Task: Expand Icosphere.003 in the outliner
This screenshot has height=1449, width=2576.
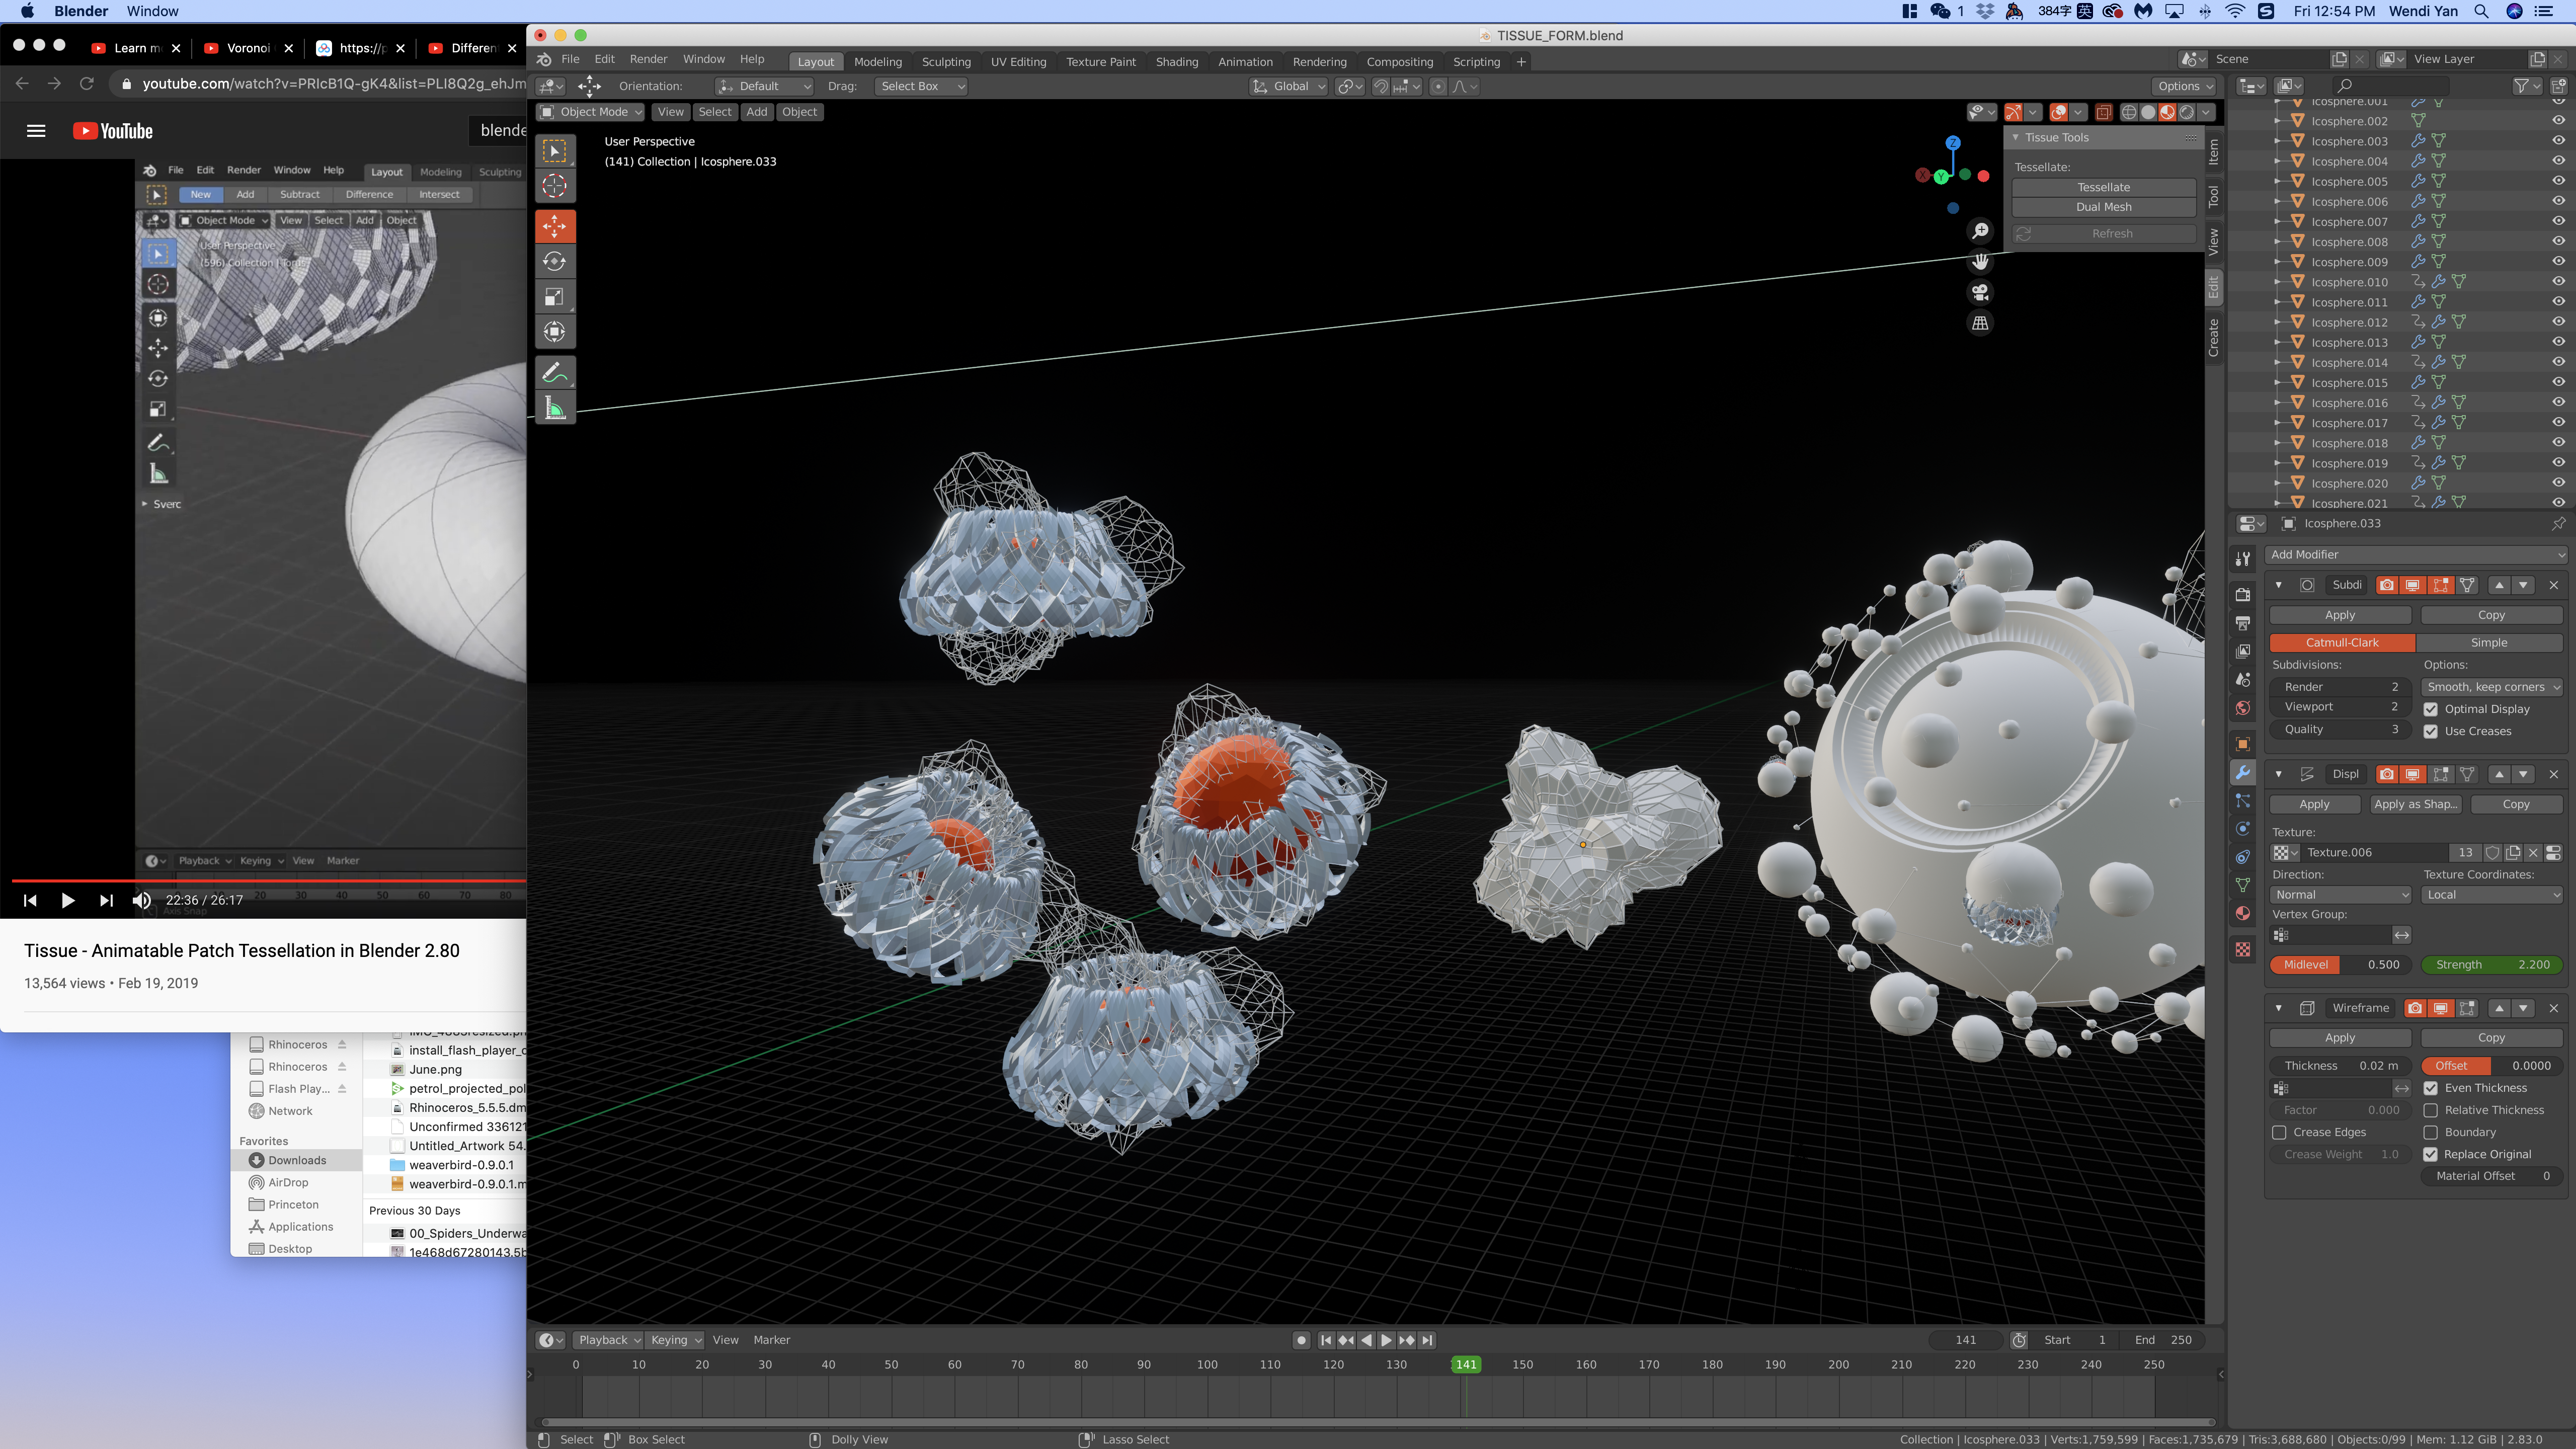Action: pyautogui.click(x=2277, y=141)
